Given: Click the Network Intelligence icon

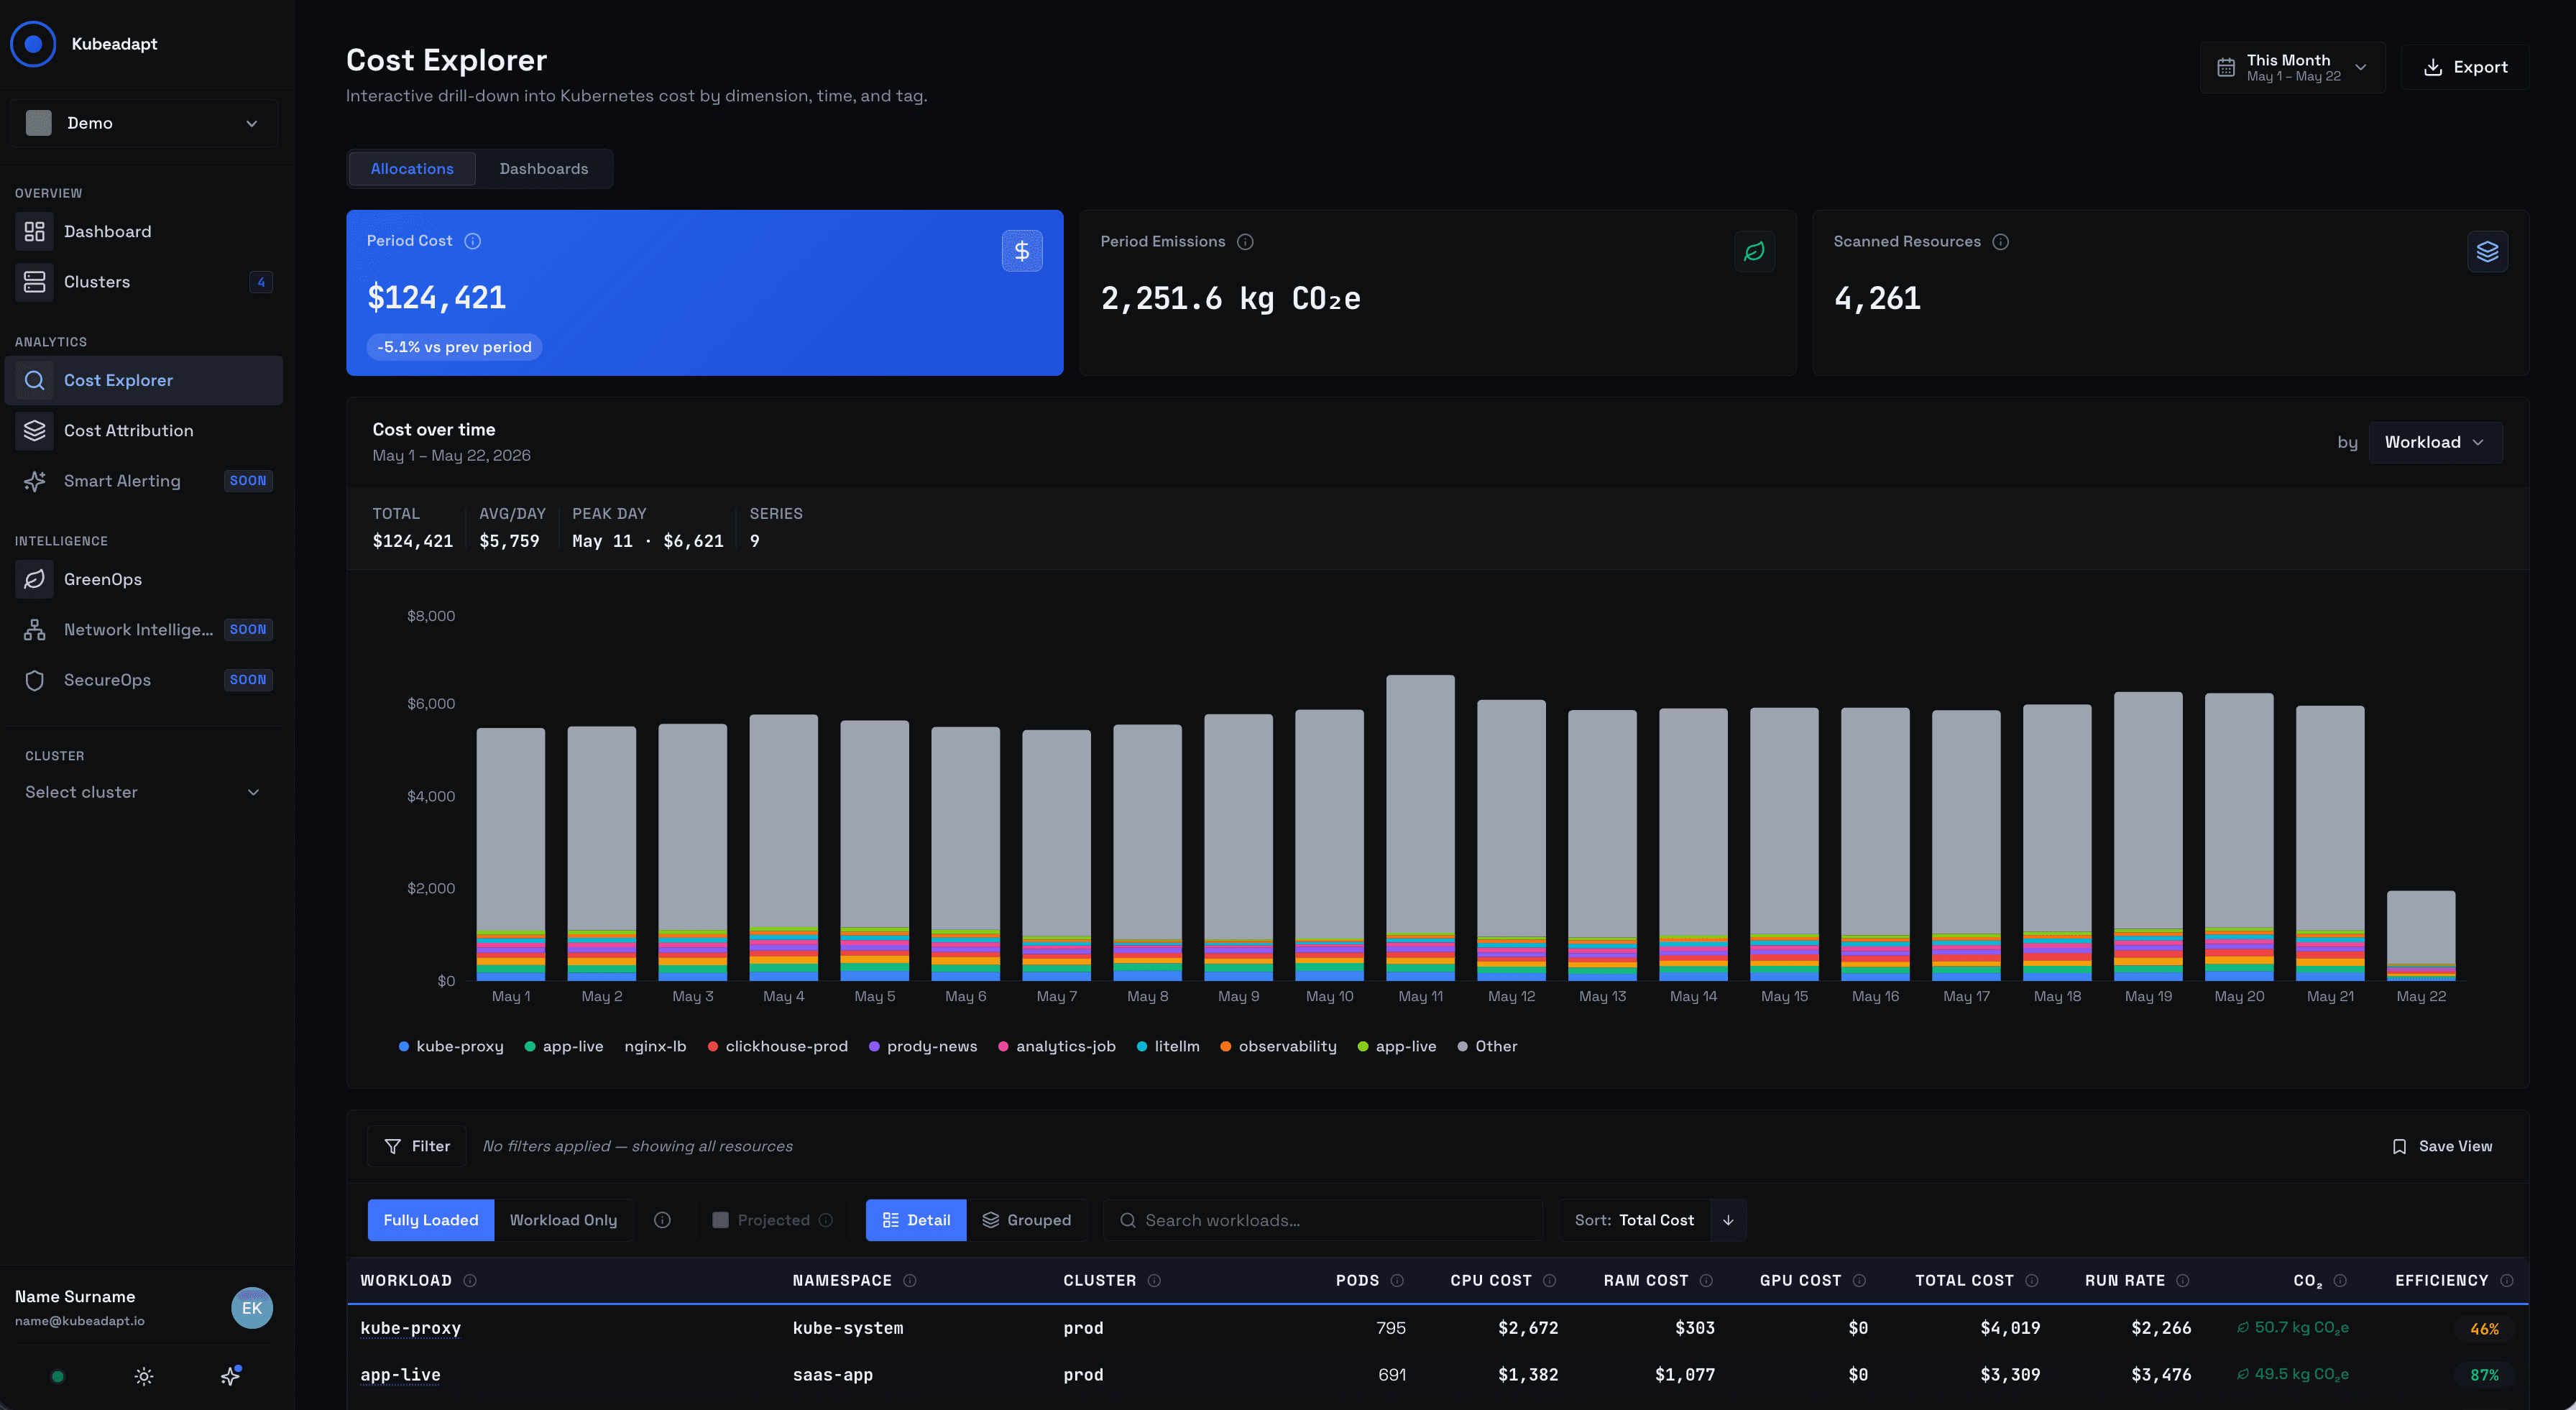Looking at the screenshot, I should (34, 630).
